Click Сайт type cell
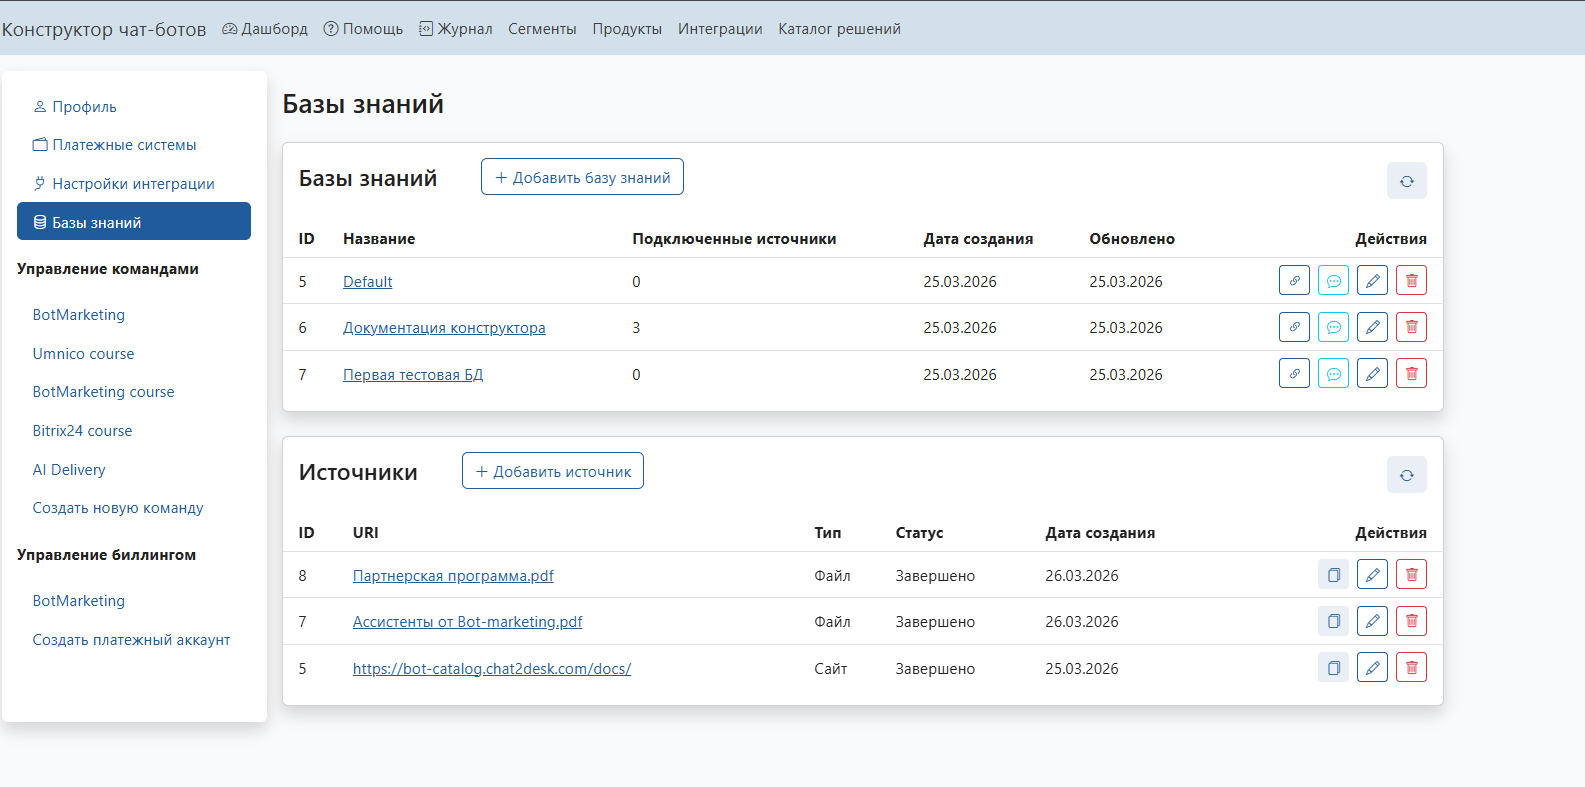1585x787 pixels. tap(830, 669)
